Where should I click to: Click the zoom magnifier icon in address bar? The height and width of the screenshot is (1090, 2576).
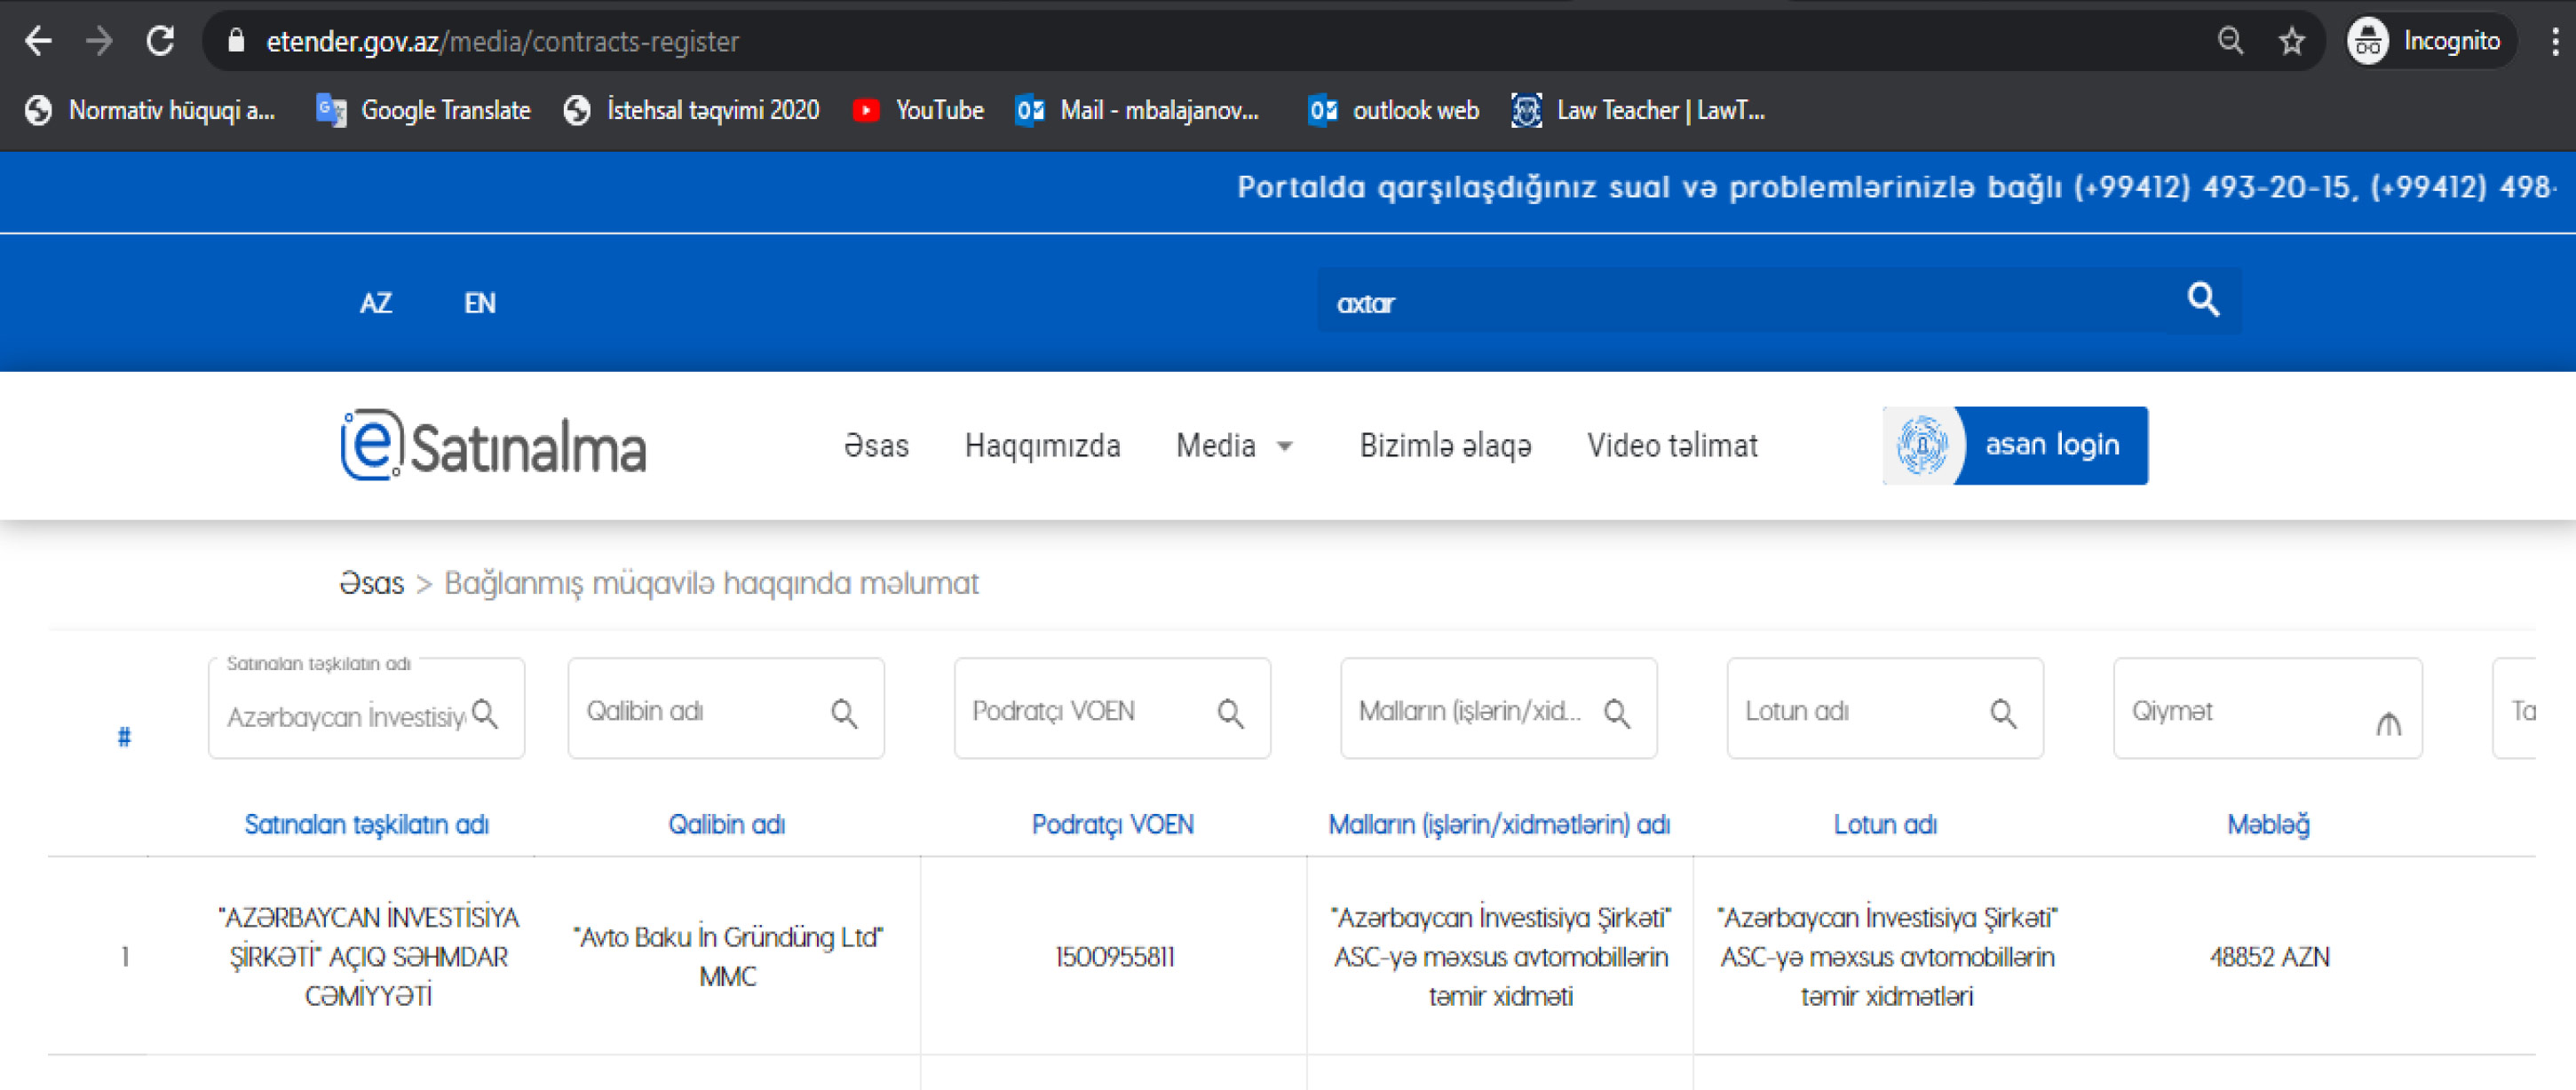[2230, 41]
